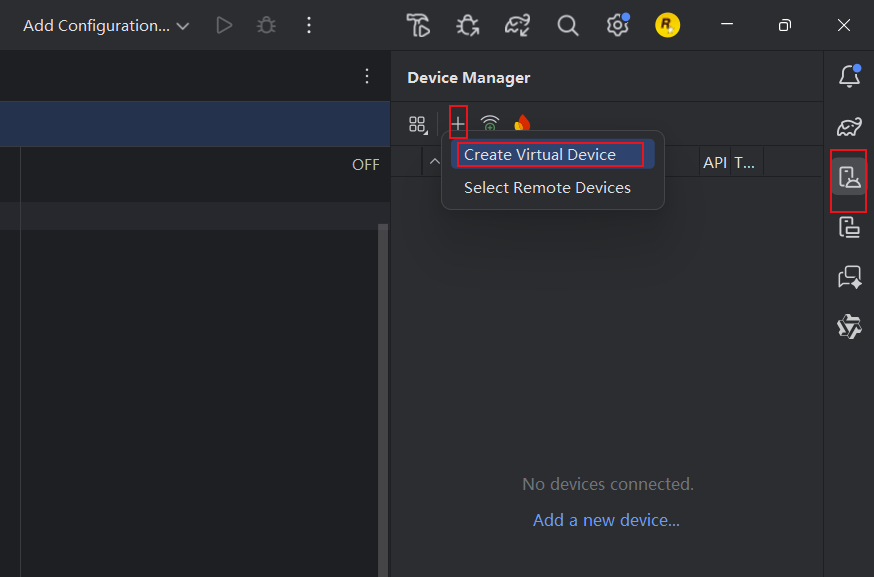Click the Firebase flame icon
The width and height of the screenshot is (874, 577).
[522, 124]
